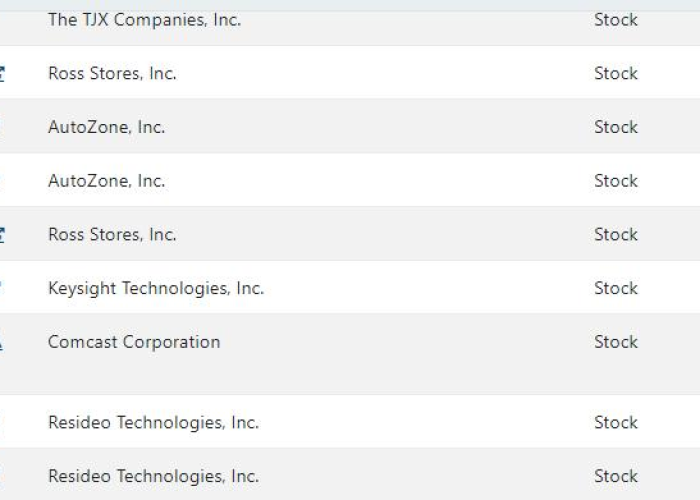Open Keysight Technologies, Inc. entry
Image resolution: width=700 pixels, height=500 pixels.
coord(156,288)
